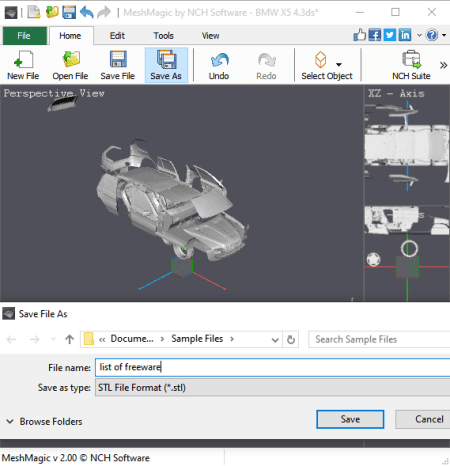
Task: Open the File menu tab
Action: tap(25, 36)
